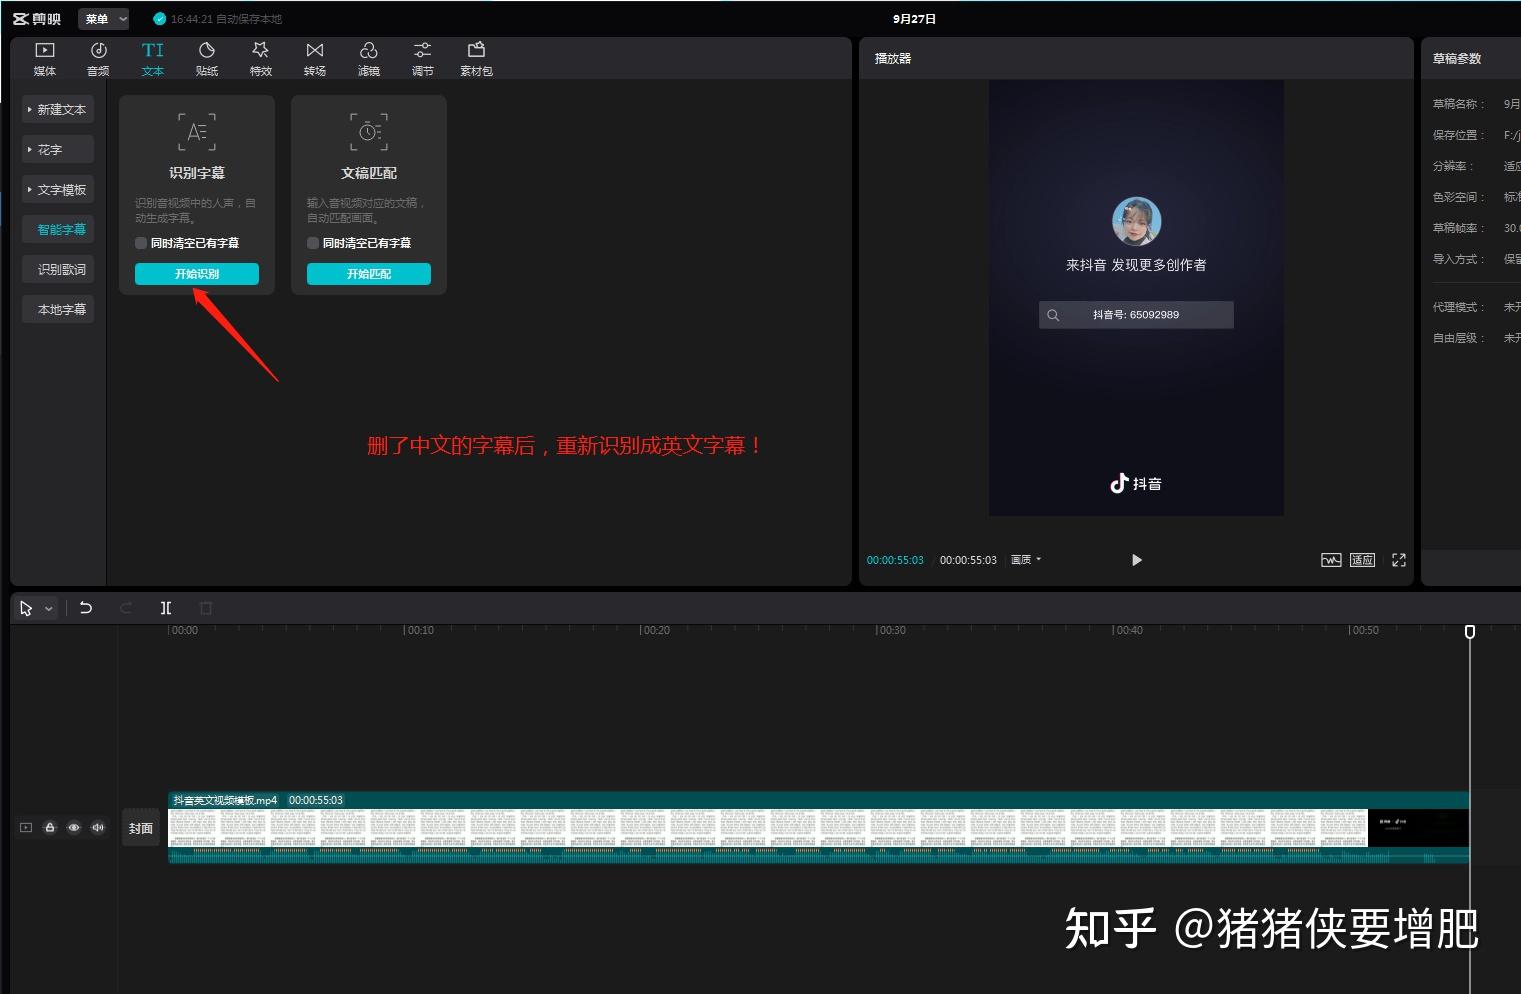
Task: Click the 00:50 mark on the timeline ruler
Action: coord(1366,630)
